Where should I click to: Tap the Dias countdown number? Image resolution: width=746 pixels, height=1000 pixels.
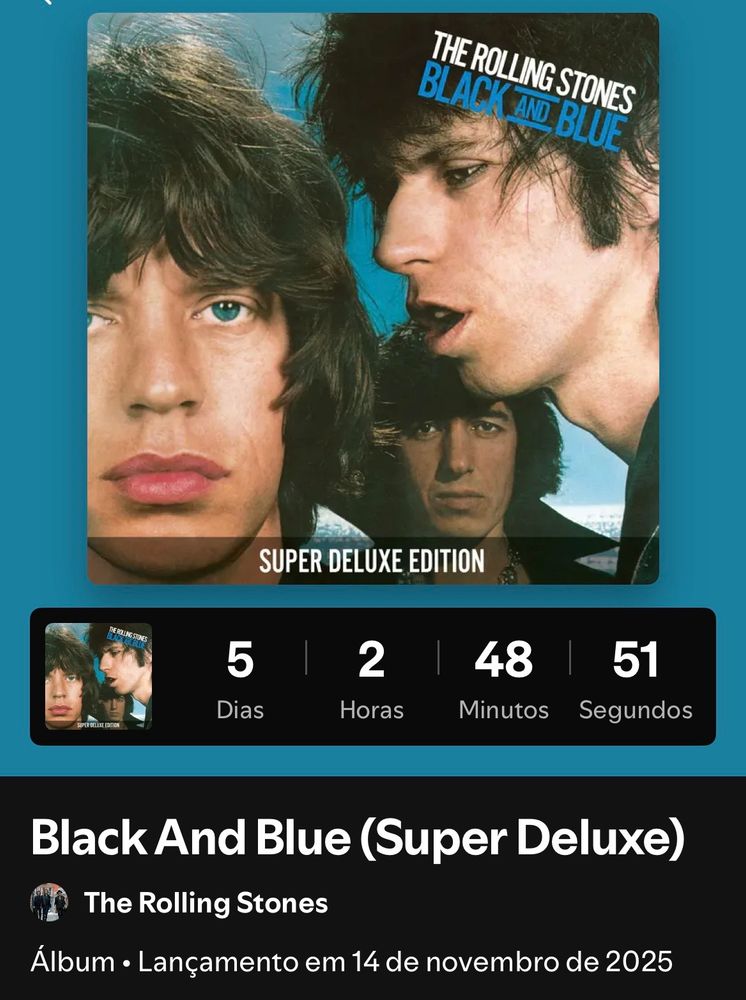click(x=240, y=659)
